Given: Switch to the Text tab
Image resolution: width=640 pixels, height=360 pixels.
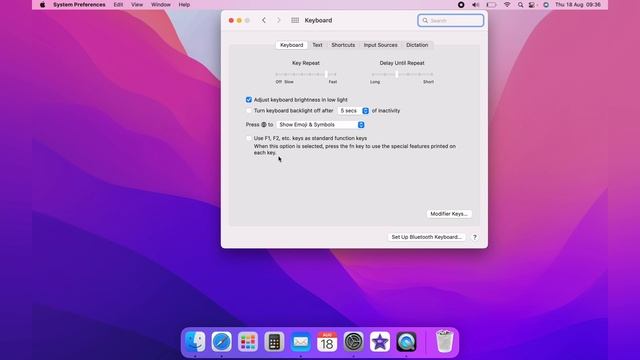Looking at the screenshot, I should 317,45.
